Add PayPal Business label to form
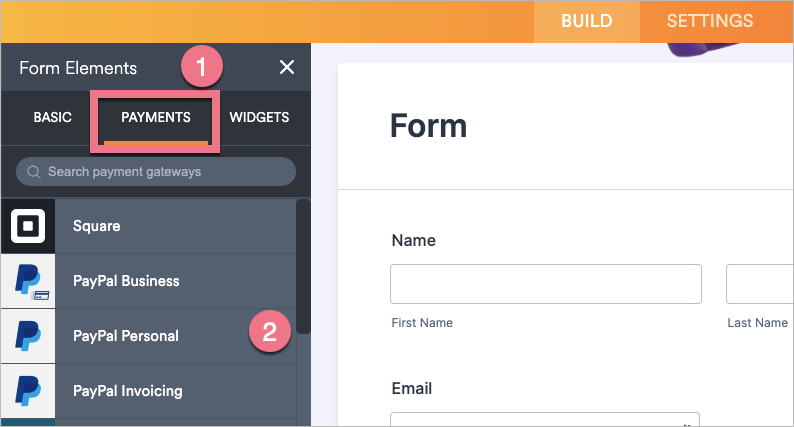This screenshot has height=427, width=794. click(x=126, y=281)
